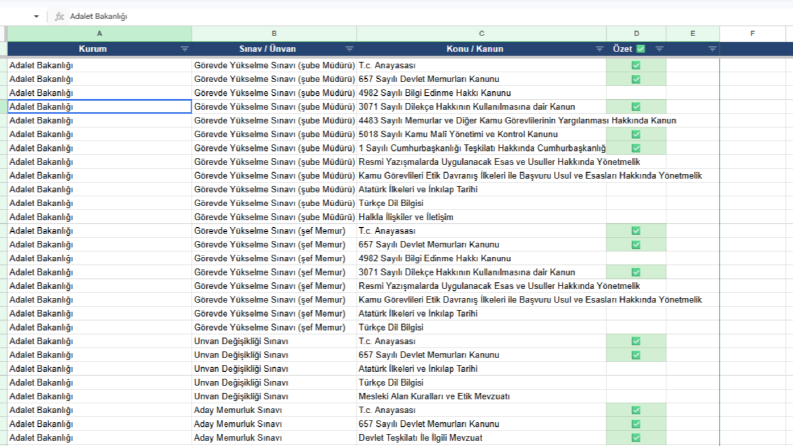Select column C header
The width and height of the screenshot is (793, 446).
tap(481, 33)
